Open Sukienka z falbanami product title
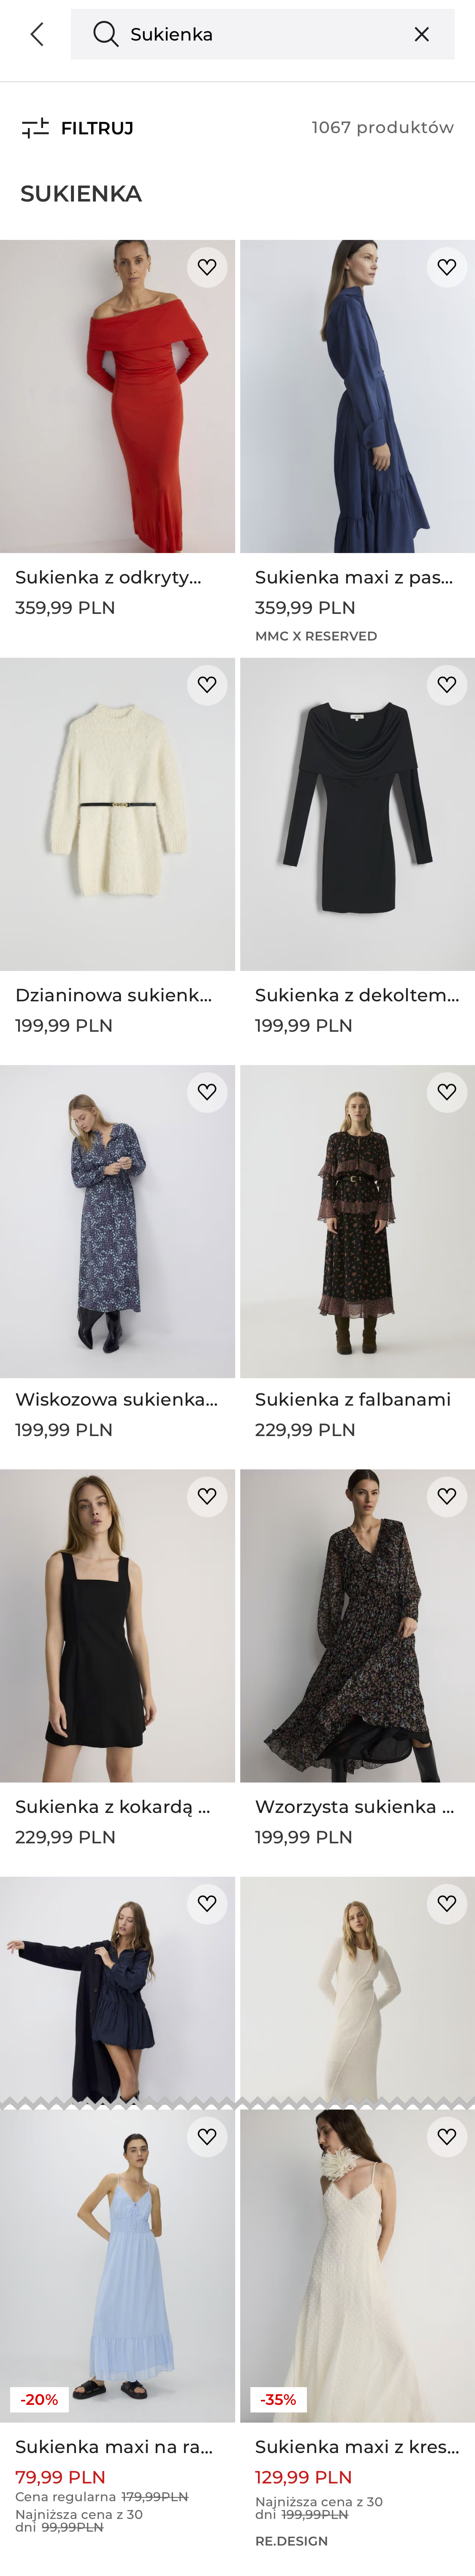 [352, 1399]
